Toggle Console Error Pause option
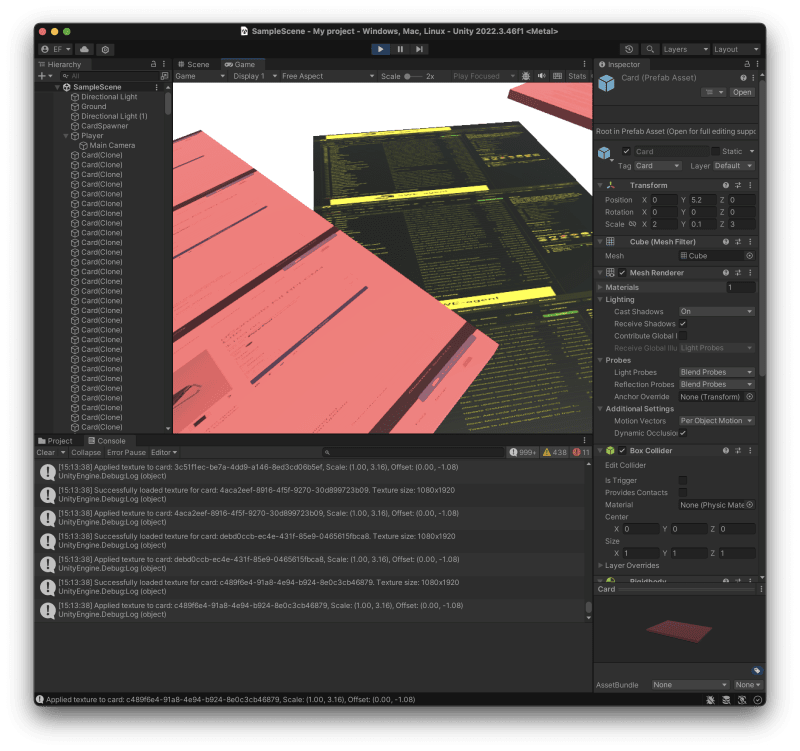 [x=126, y=453]
